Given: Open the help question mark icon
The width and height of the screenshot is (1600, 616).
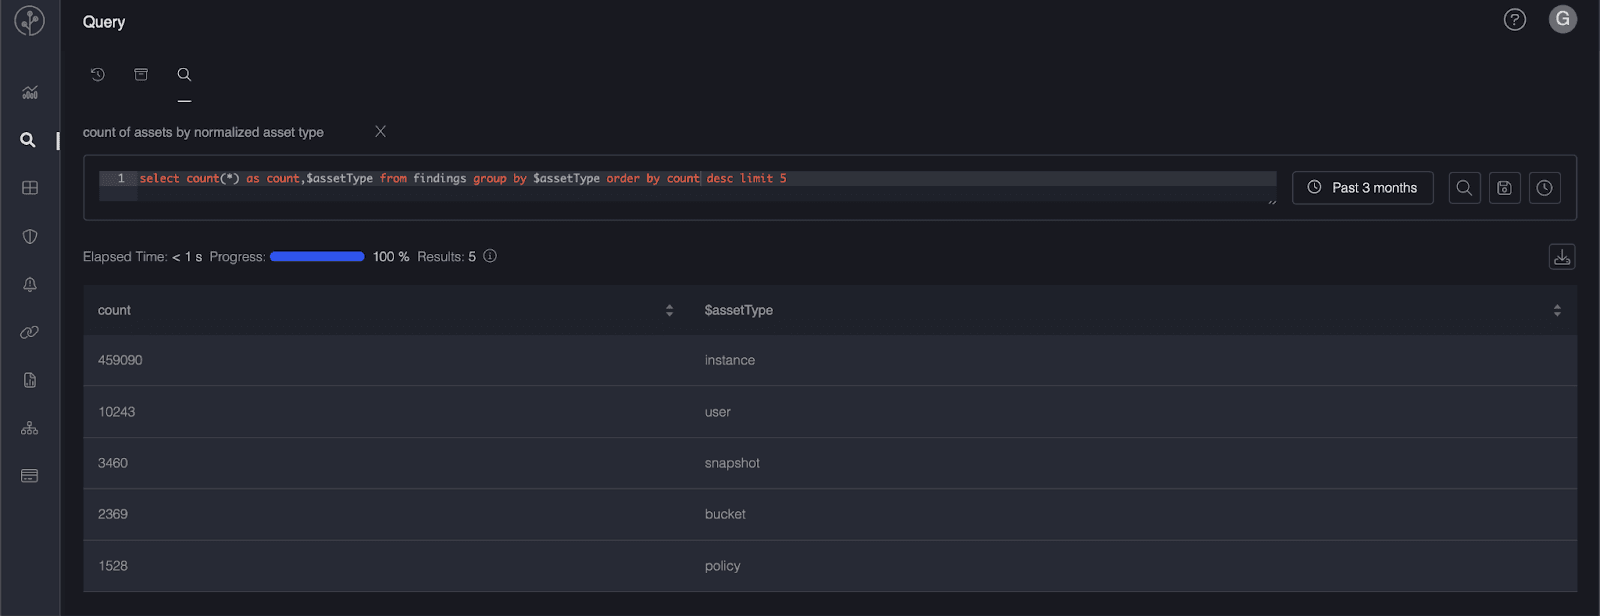Looking at the screenshot, I should pyautogui.click(x=1515, y=20).
